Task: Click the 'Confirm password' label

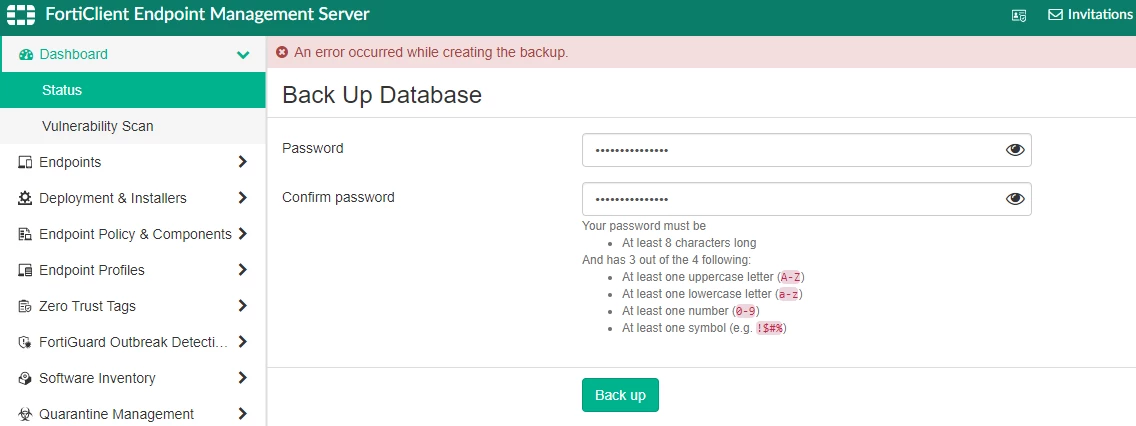Action: [338, 197]
